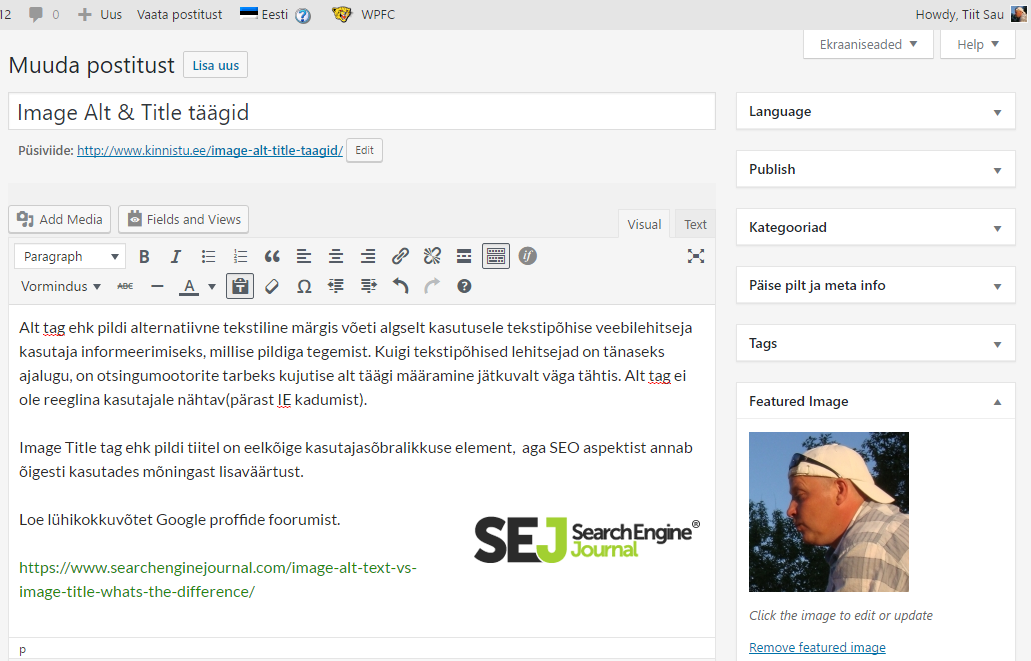1031x661 pixels.
Task: Expand the Kategooriad panel
Action: tap(876, 228)
